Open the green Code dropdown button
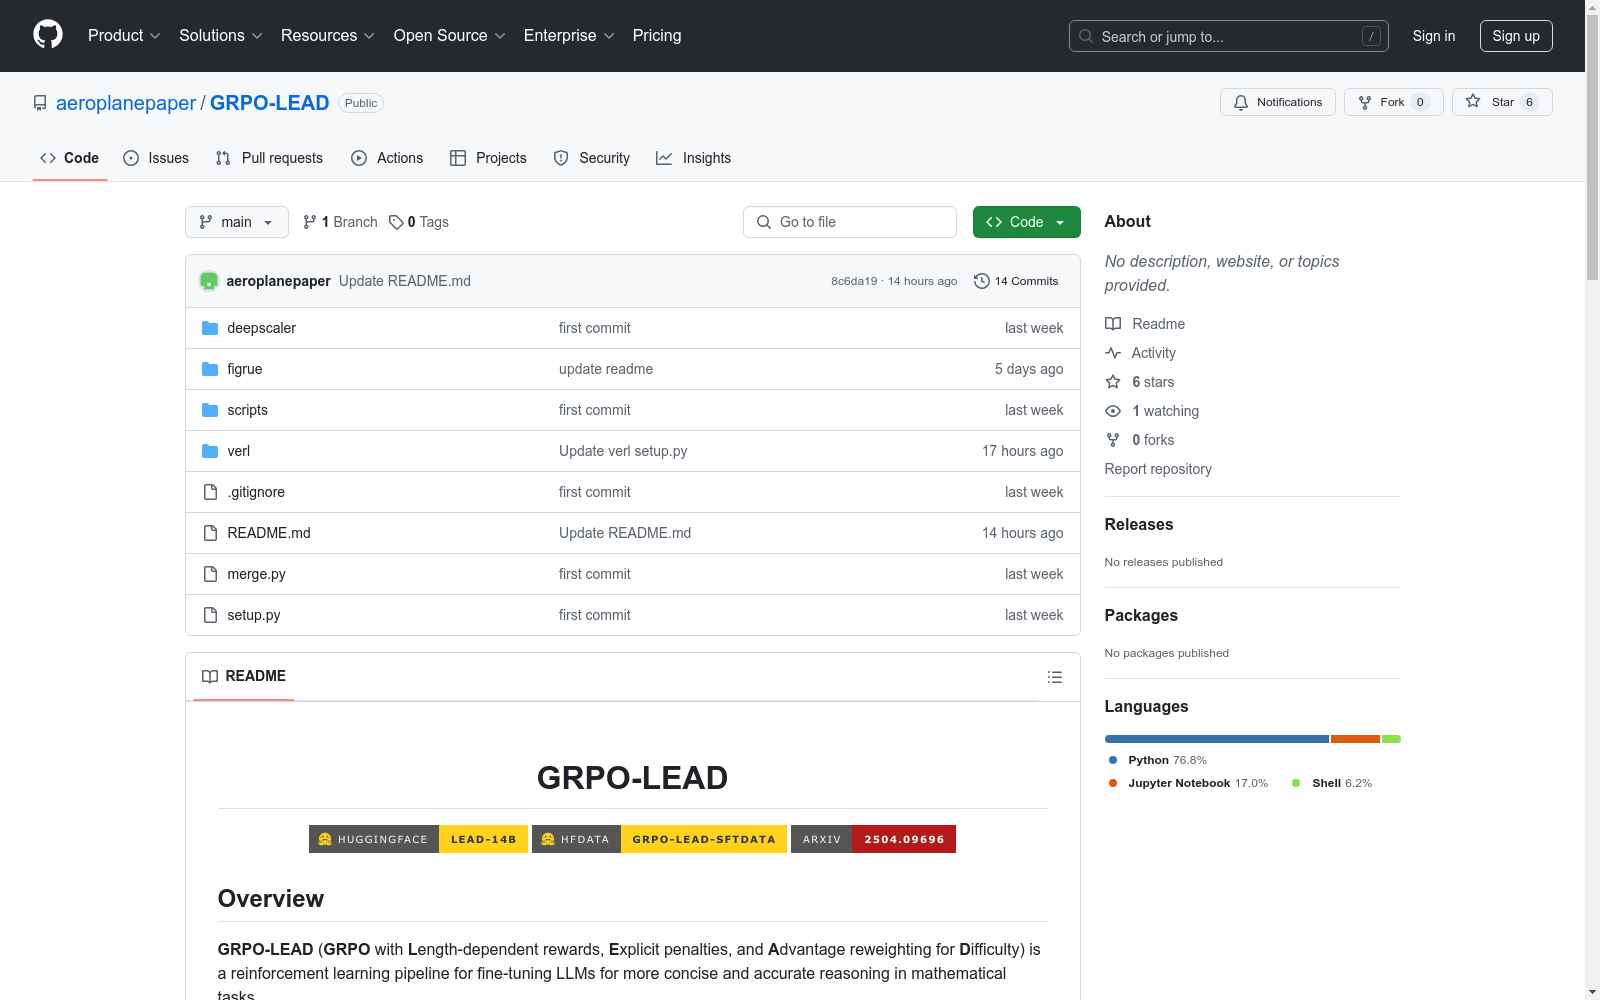Viewport: 1600px width, 1000px height. point(1026,222)
